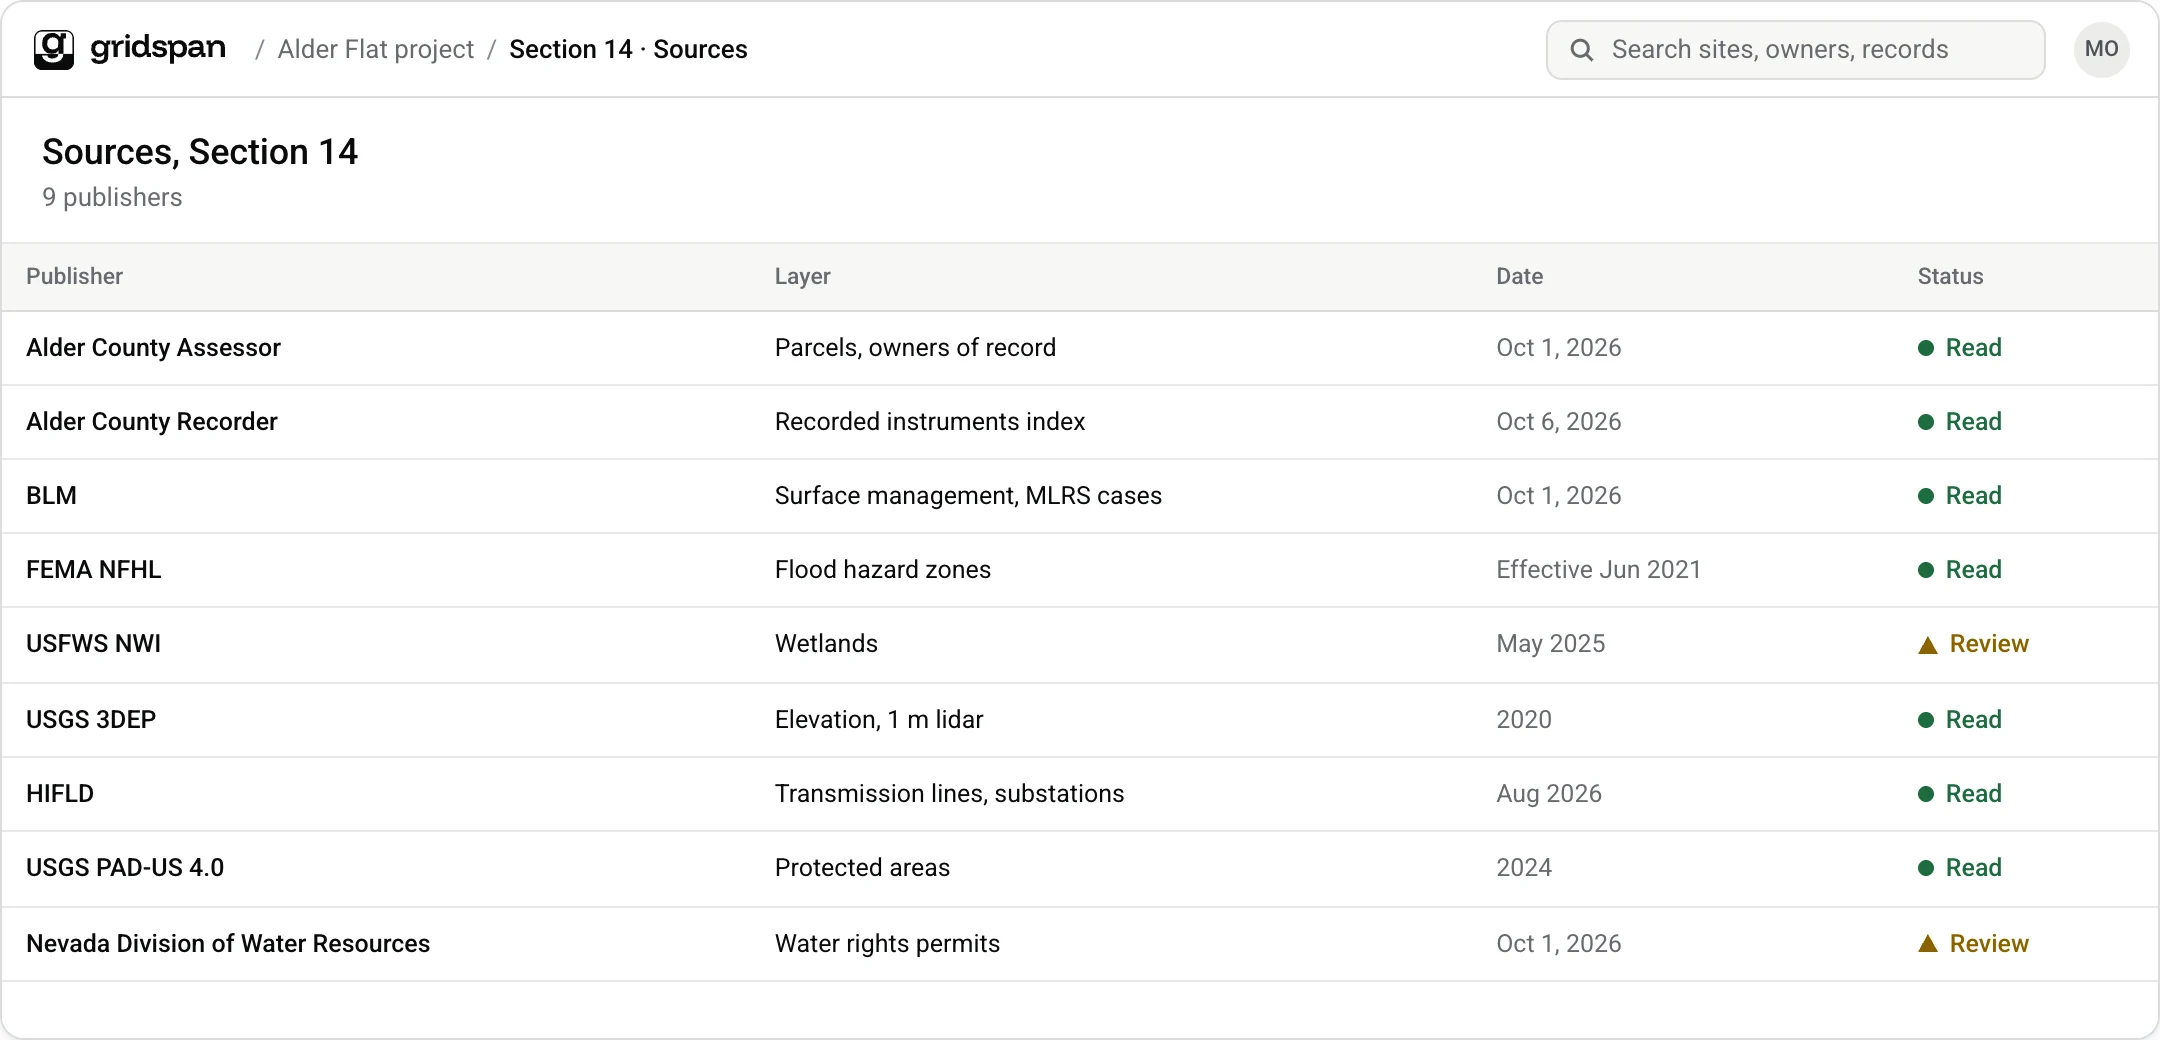Click the Wetlands layer cell
The height and width of the screenshot is (1042, 2160).
click(826, 644)
